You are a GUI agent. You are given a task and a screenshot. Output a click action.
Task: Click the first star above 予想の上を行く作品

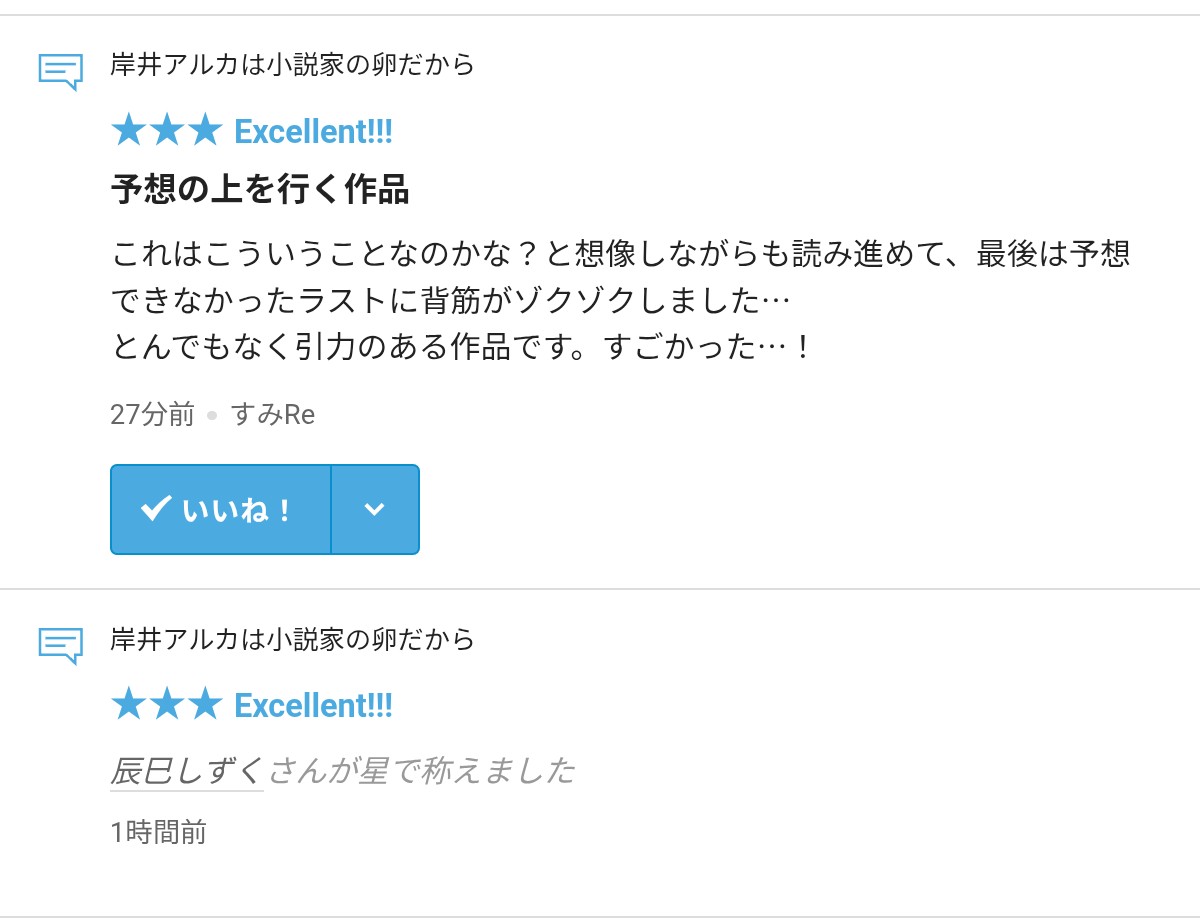click(128, 131)
